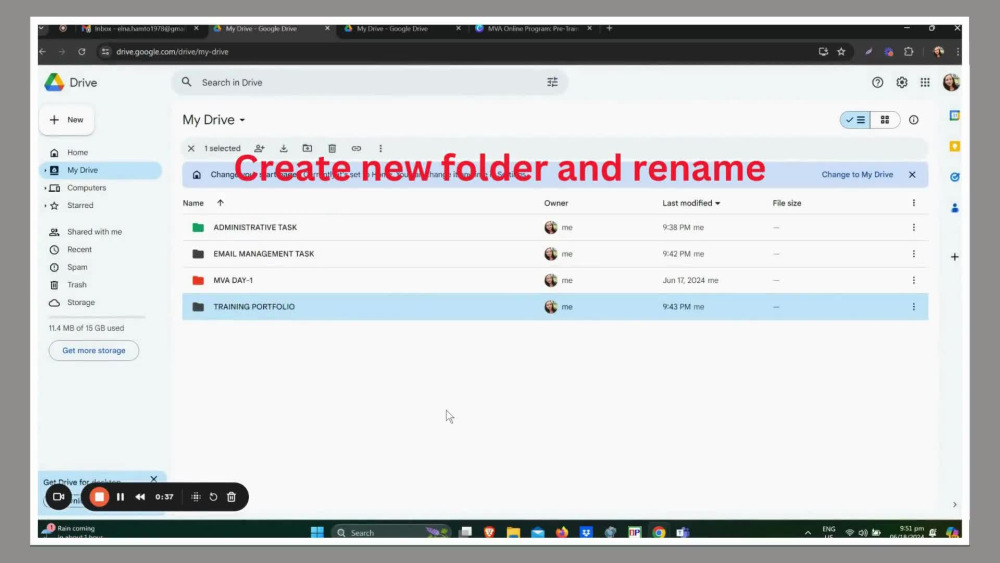
Task: Copy link for the selected item
Action: point(357,149)
